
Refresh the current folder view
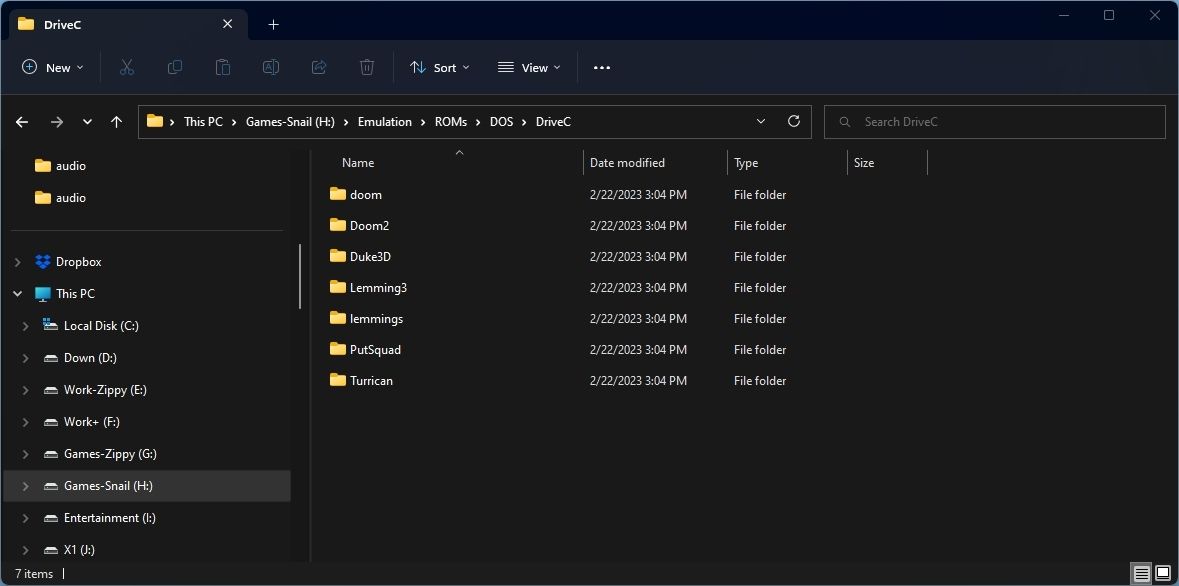tap(794, 121)
